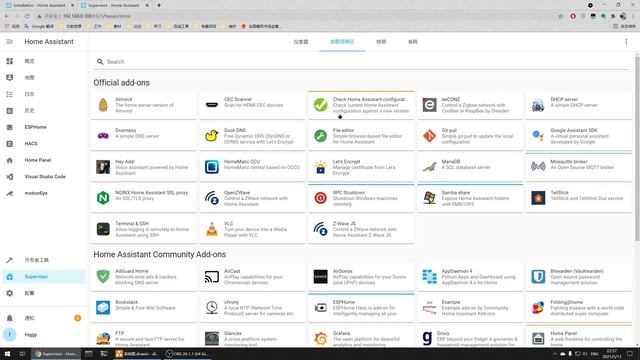Open the OpenZWave add-on icon
The height and width of the screenshot is (360, 640).
(x=211, y=198)
